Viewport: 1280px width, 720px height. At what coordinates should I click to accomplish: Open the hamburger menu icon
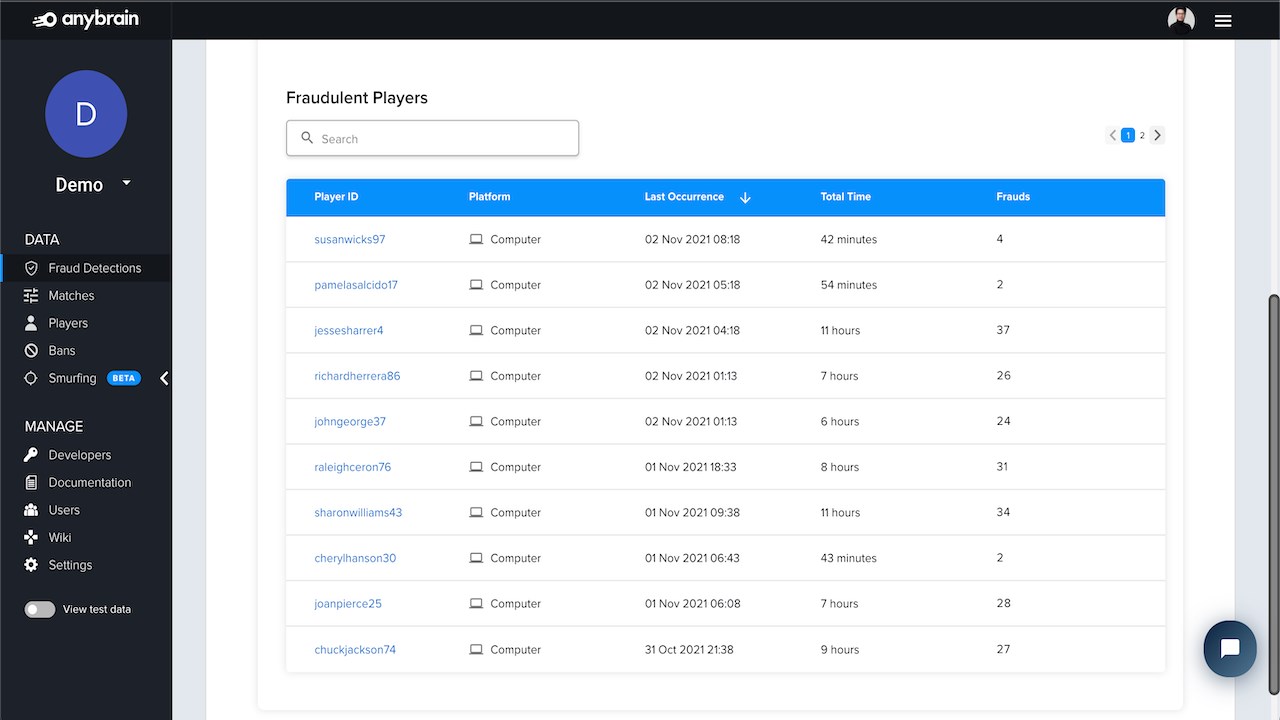point(1222,20)
